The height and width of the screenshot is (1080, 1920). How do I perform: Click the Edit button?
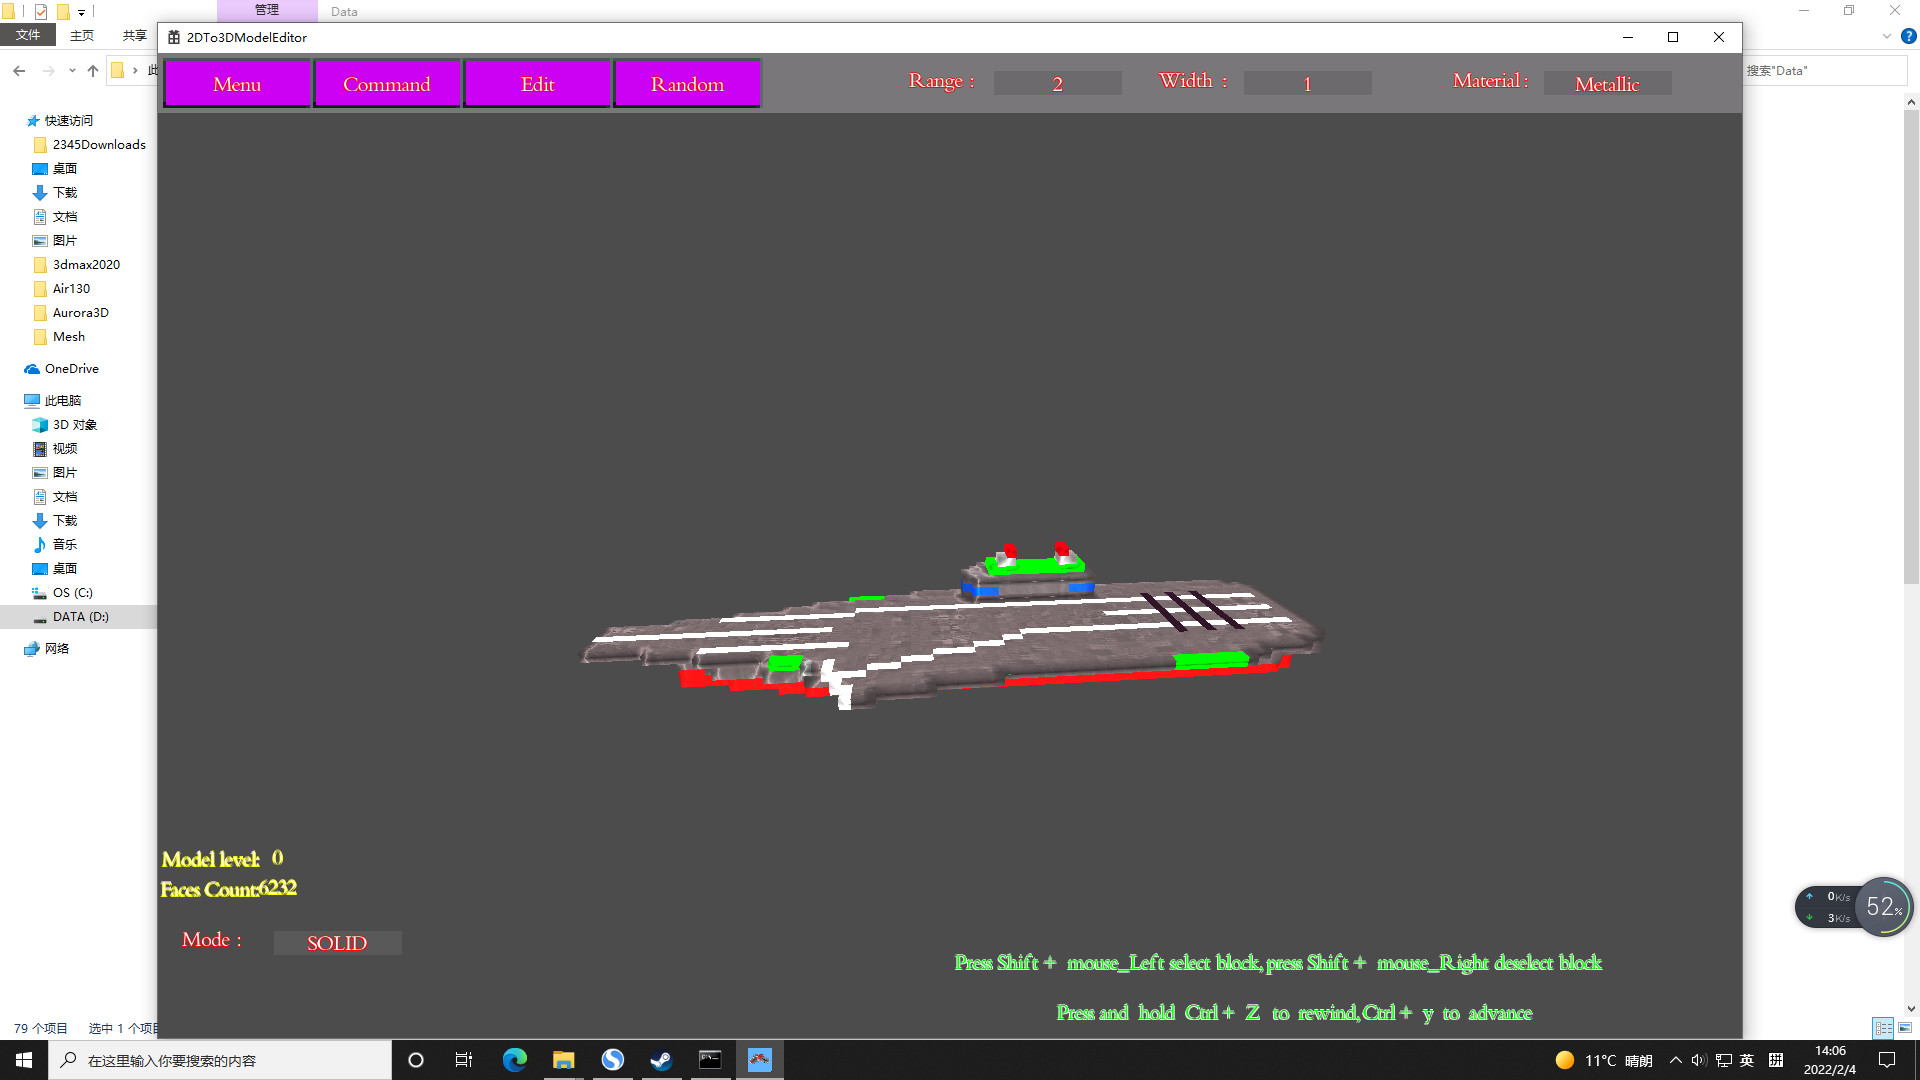coord(537,83)
